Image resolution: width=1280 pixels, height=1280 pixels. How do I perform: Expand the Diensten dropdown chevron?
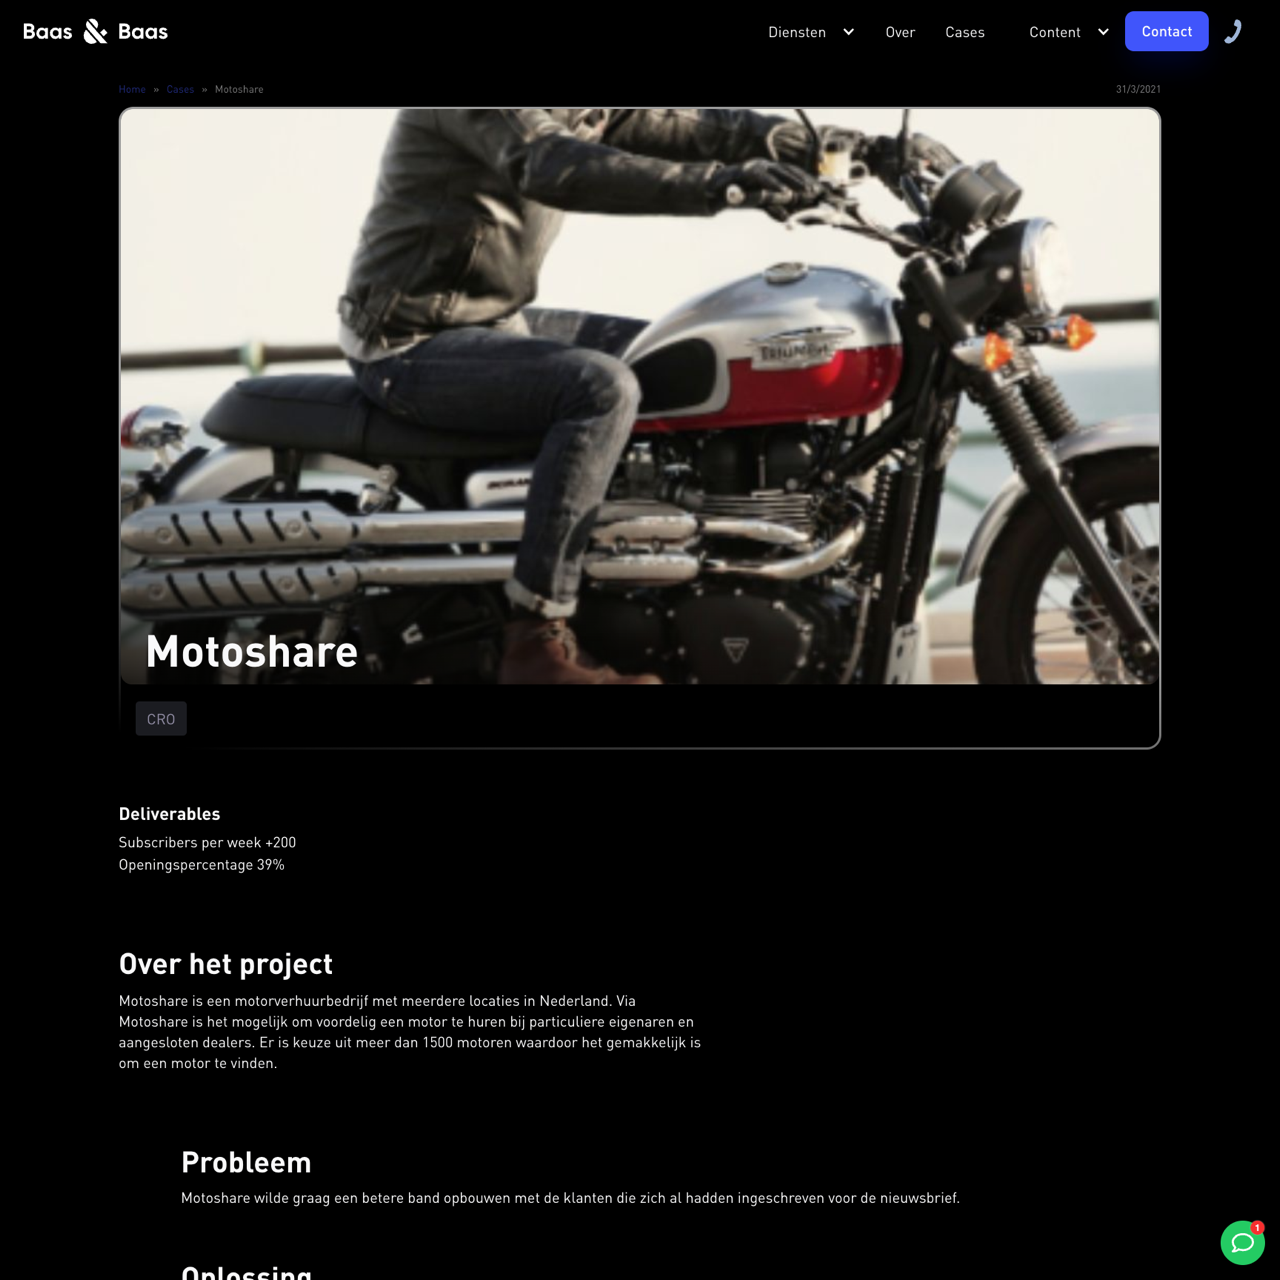point(848,32)
